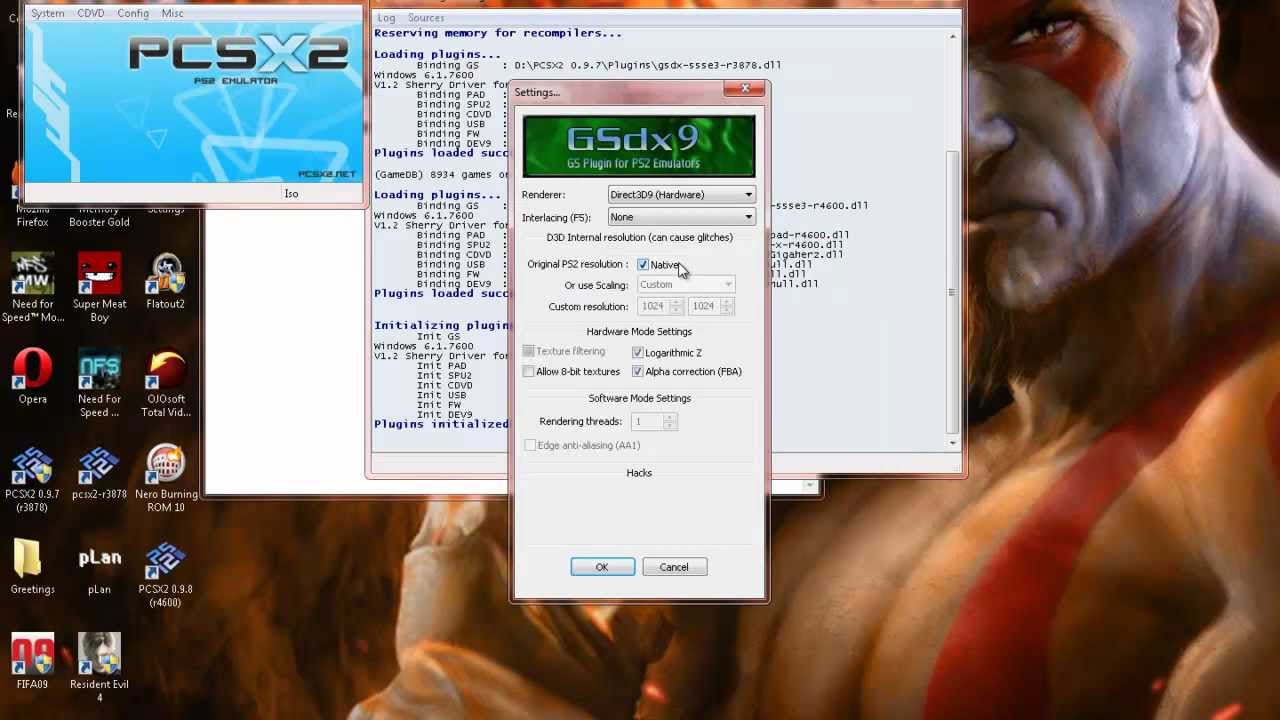Click the Texture filtering checkbox

[x=529, y=351]
